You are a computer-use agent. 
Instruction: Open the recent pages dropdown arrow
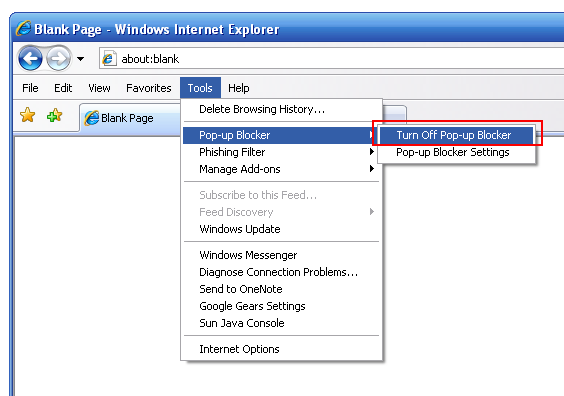81,59
